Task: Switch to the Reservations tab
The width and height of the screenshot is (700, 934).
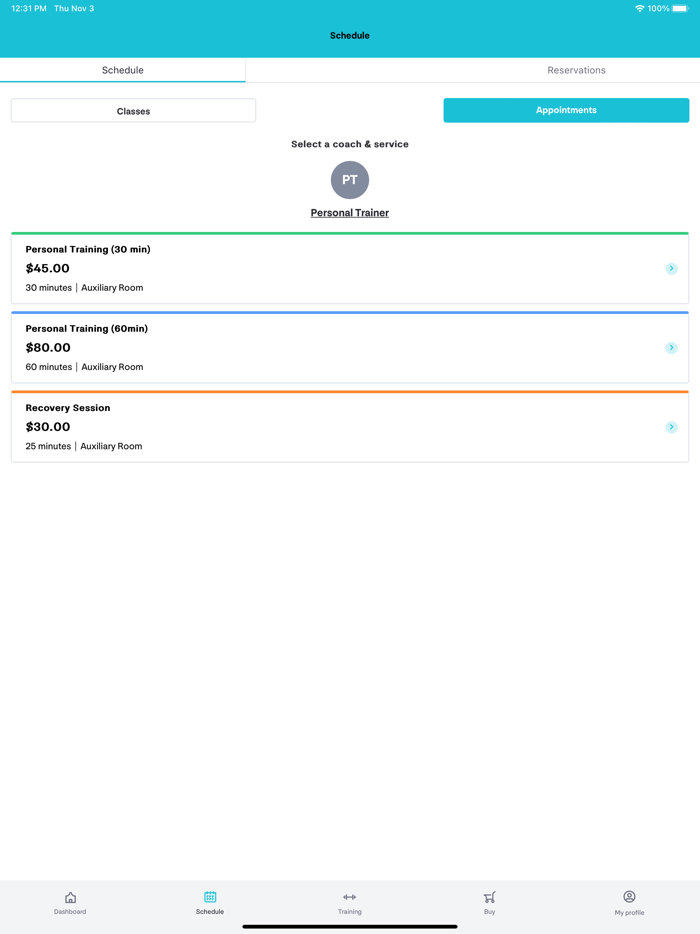Action: click(576, 70)
